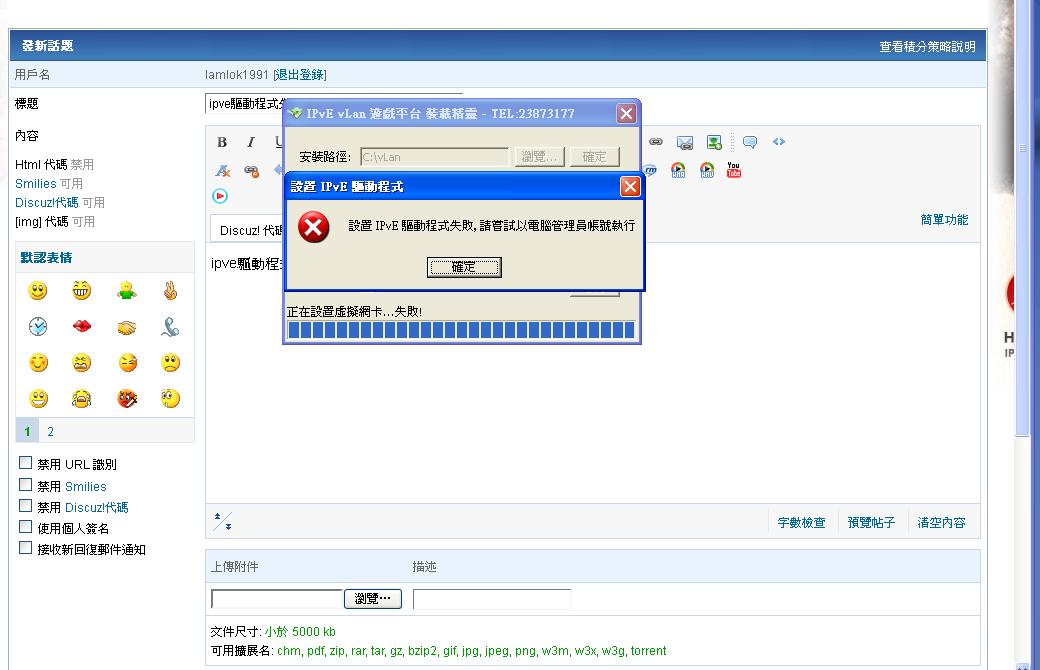Tick the 禁用 Smilies checkbox
Screen dimensions: 1040x670
[26, 485]
